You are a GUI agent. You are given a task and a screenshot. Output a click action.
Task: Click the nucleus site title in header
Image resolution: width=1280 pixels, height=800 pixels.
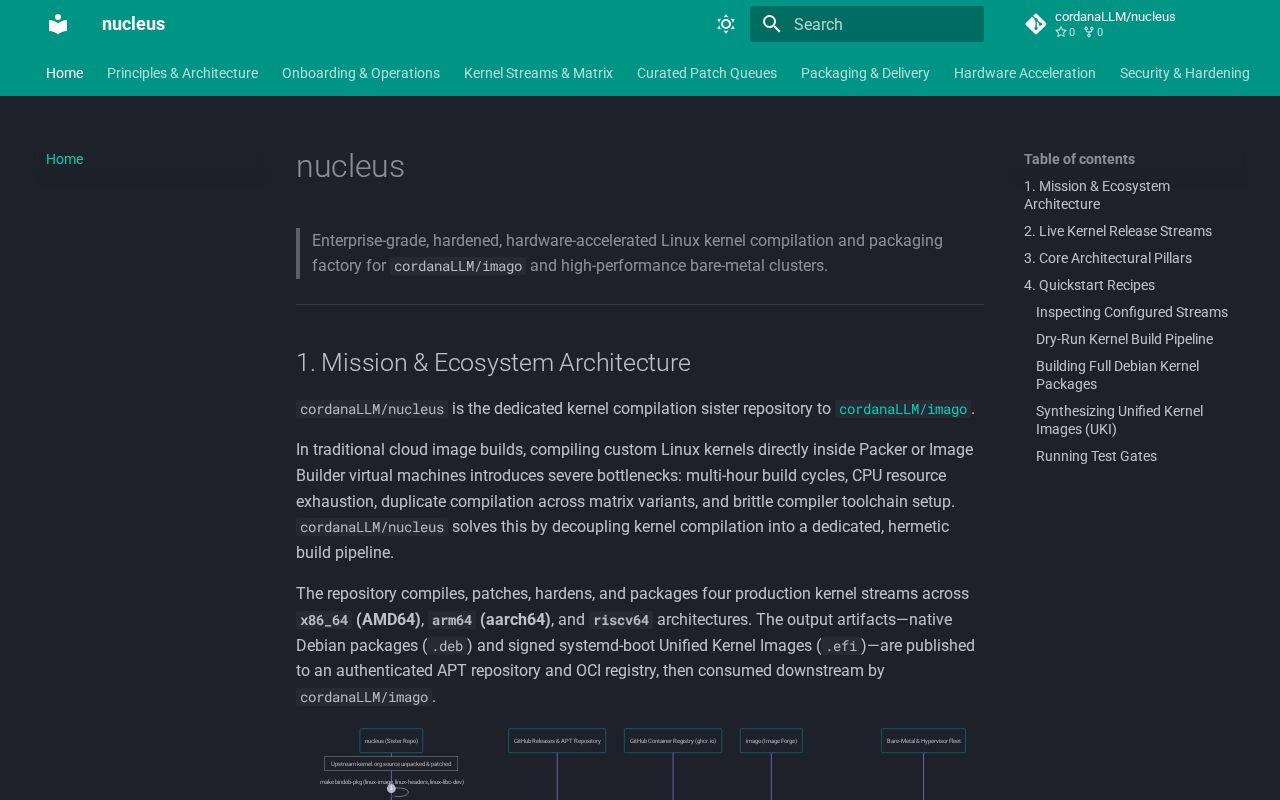(x=133, y=24)
